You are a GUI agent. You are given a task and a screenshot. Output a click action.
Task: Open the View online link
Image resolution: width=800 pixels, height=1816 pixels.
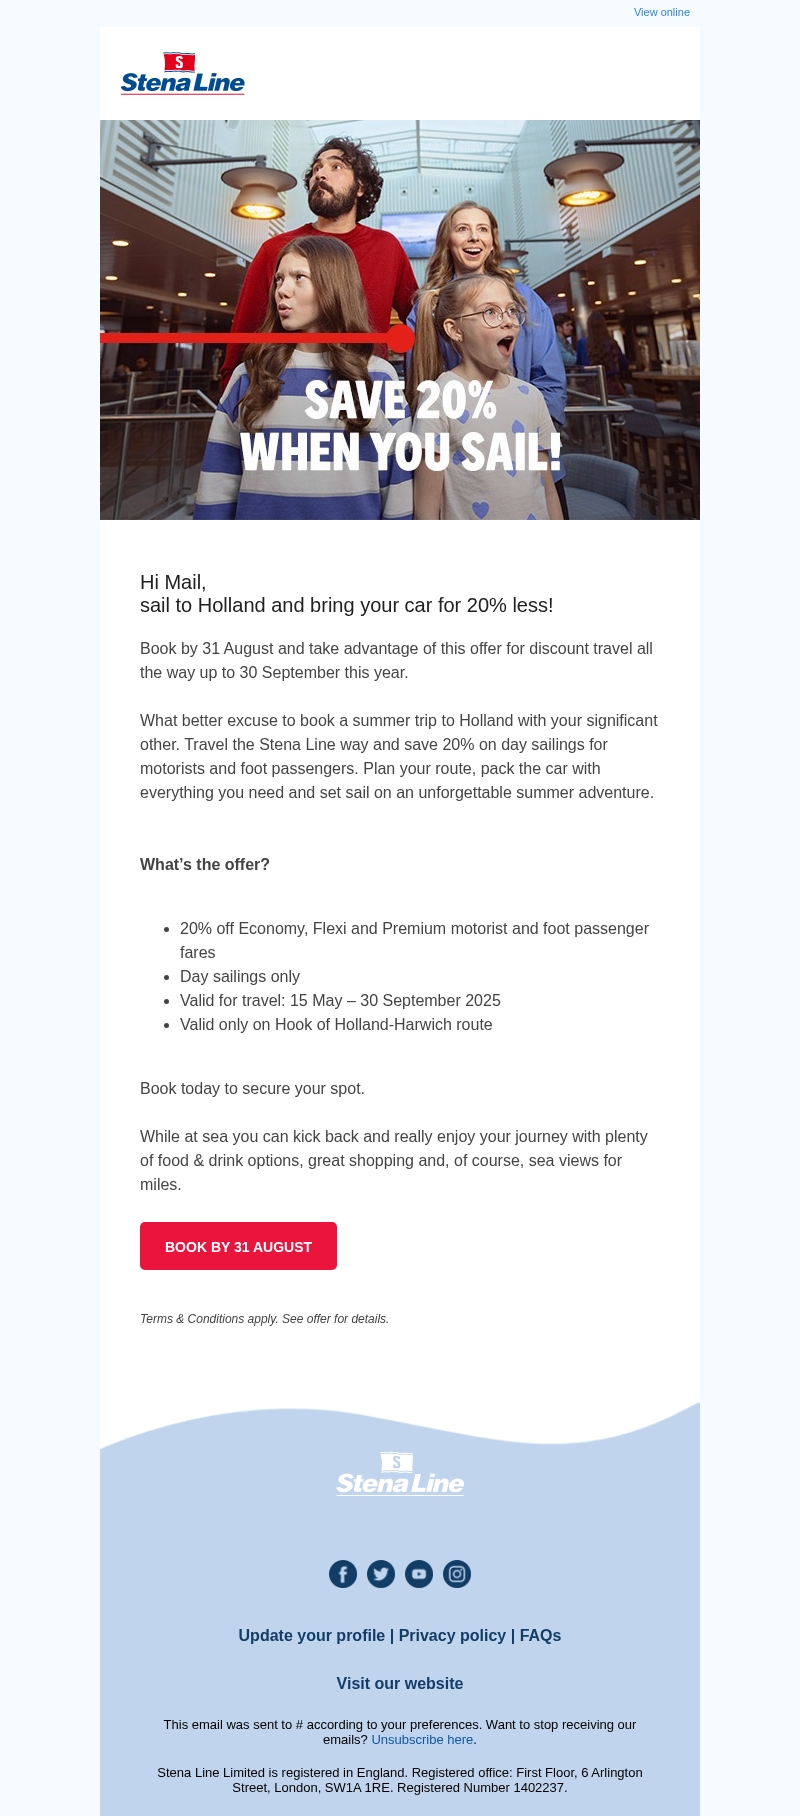click(661, 12)
